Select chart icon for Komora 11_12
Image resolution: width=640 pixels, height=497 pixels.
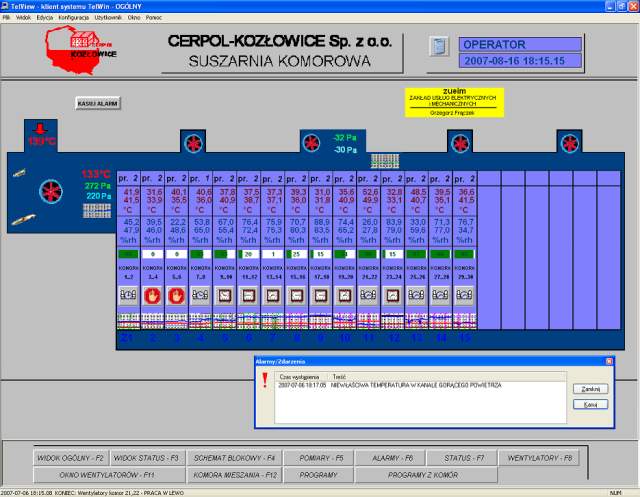coord(249,295)
